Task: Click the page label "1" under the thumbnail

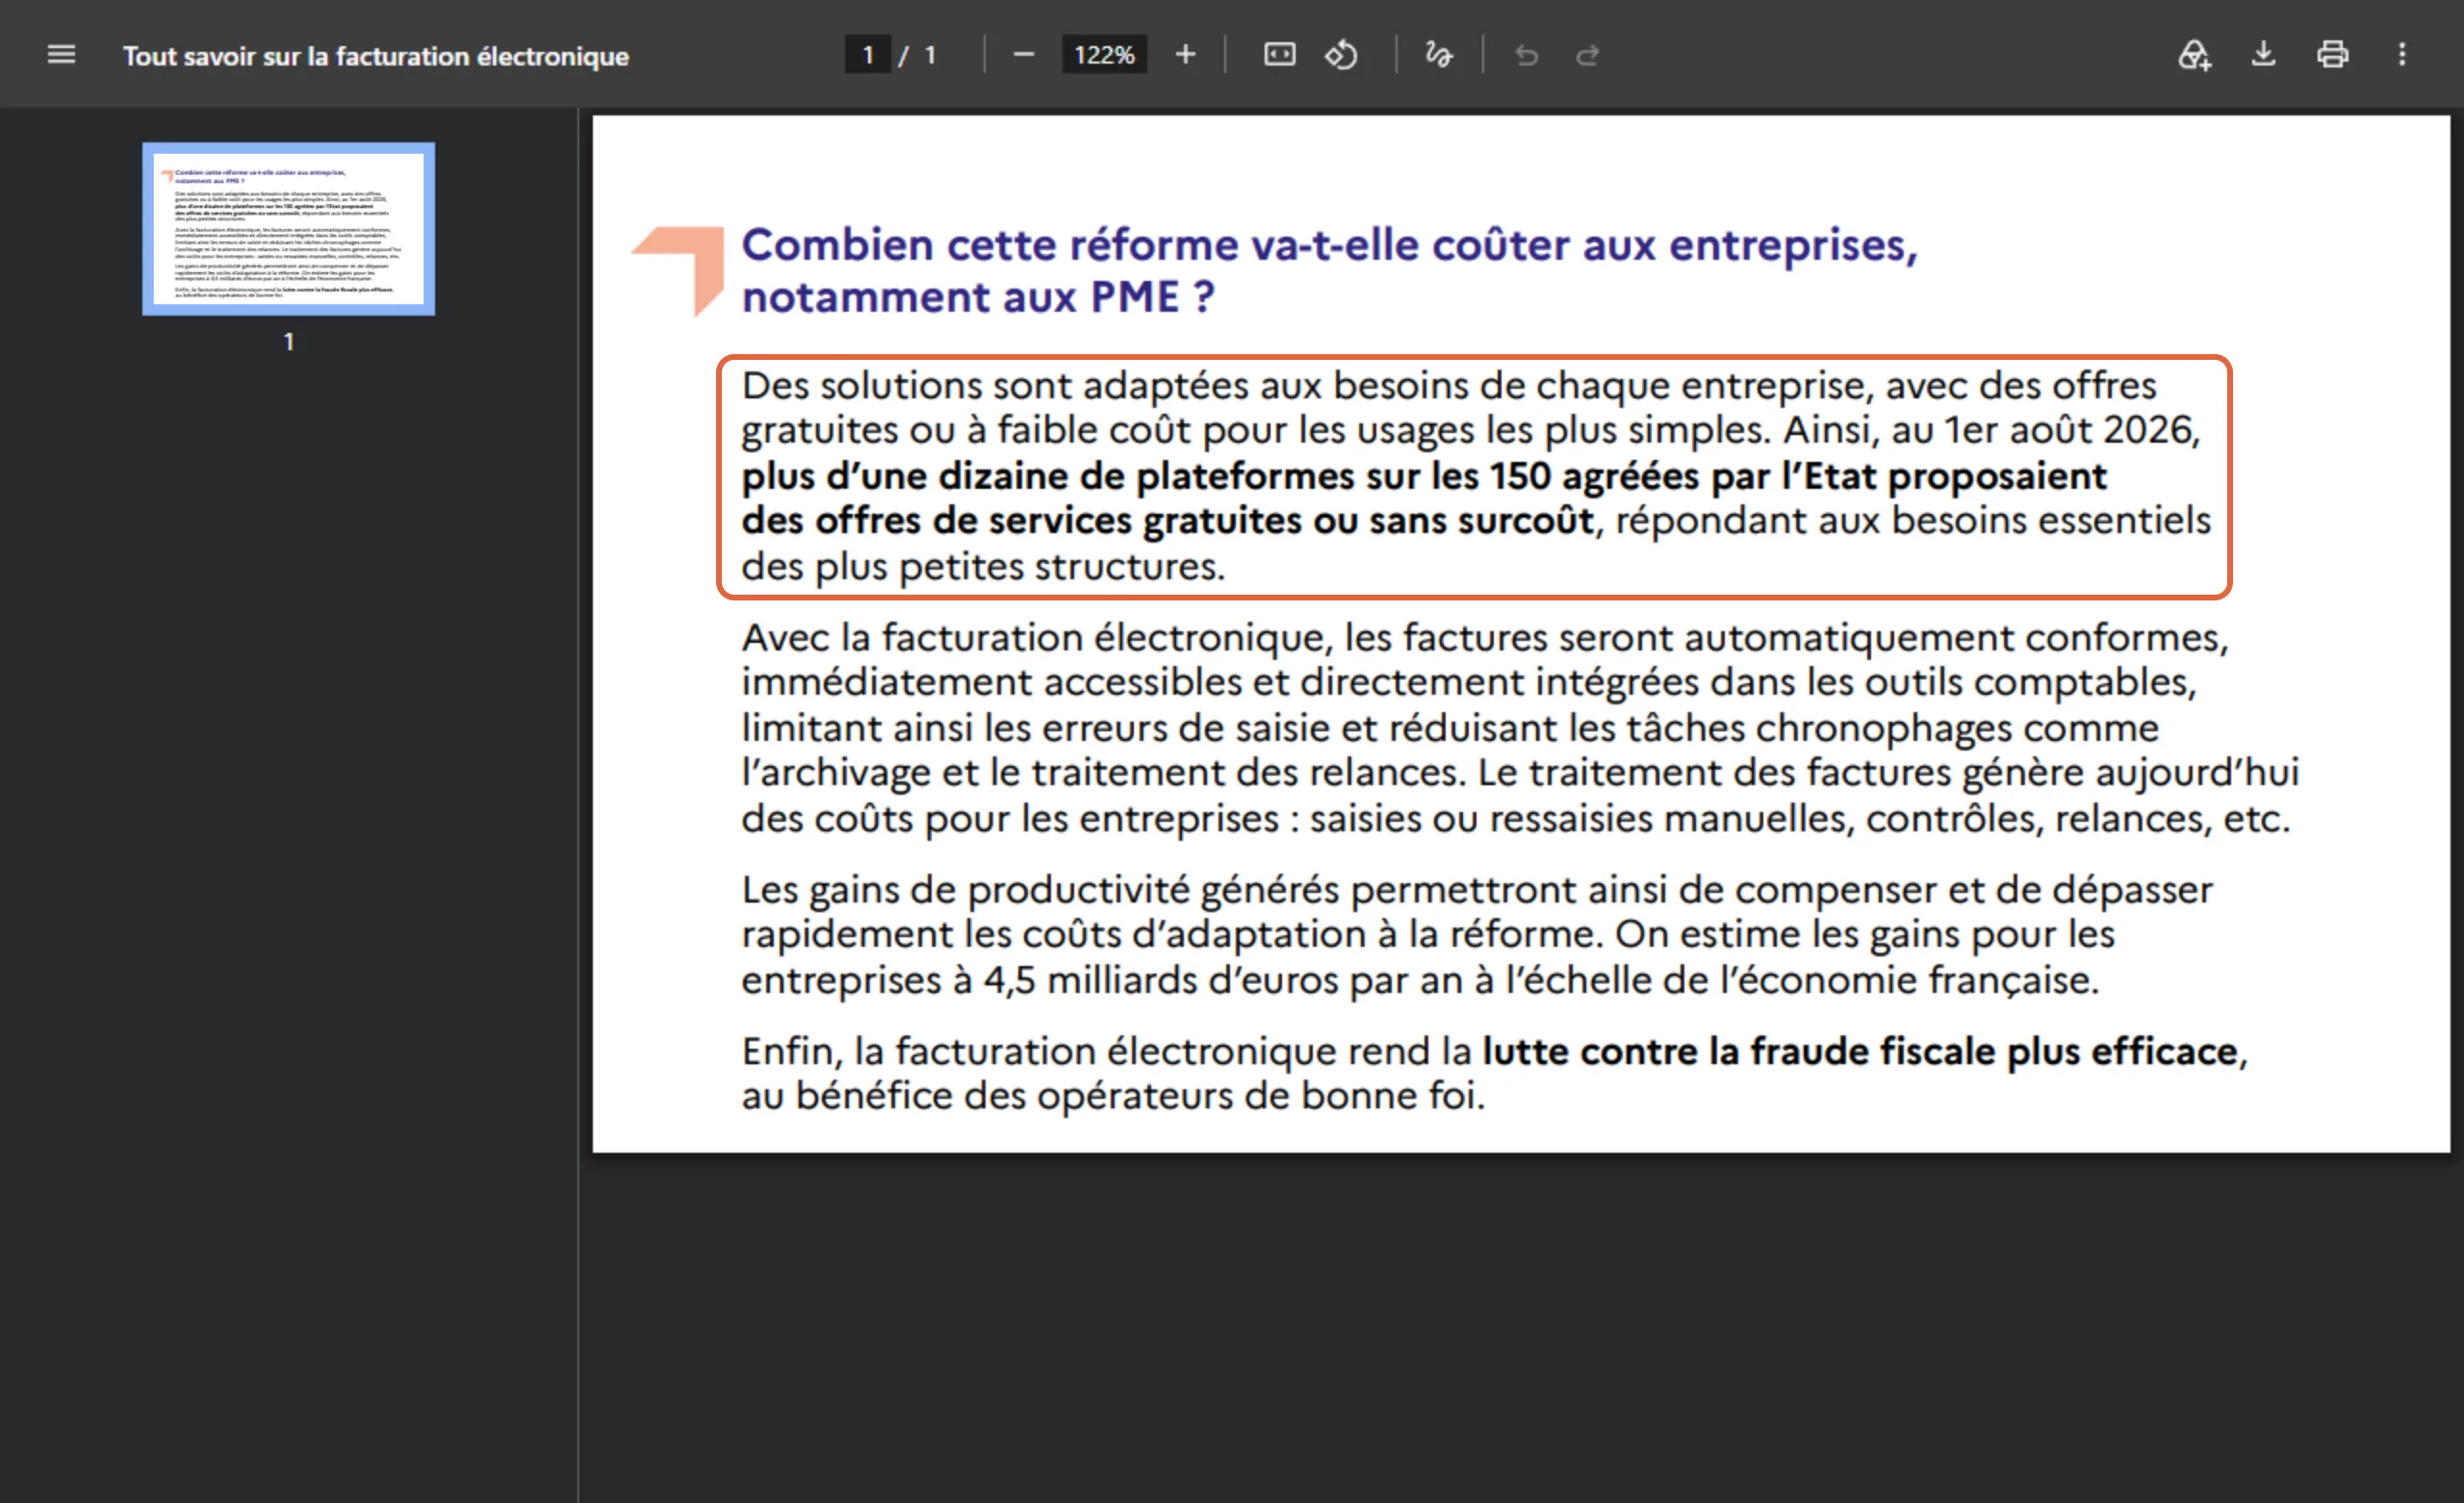Action: pos(289,342)
